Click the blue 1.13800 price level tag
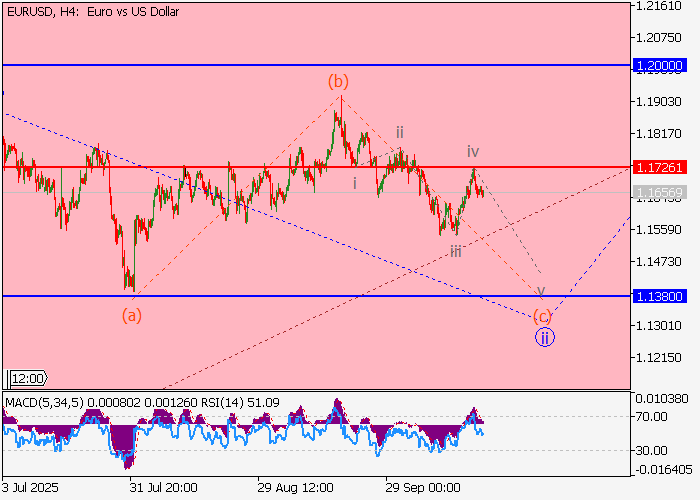The image size is (700, 500). [x=660, y=297]
